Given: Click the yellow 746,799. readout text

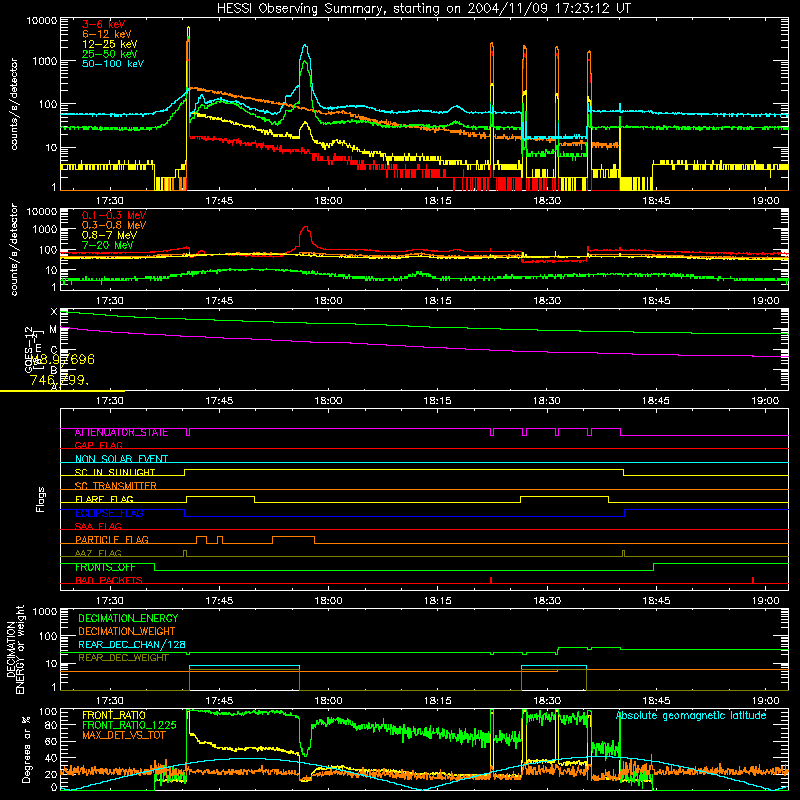Looking at the screenshot, I should click(x=59, y=380).
